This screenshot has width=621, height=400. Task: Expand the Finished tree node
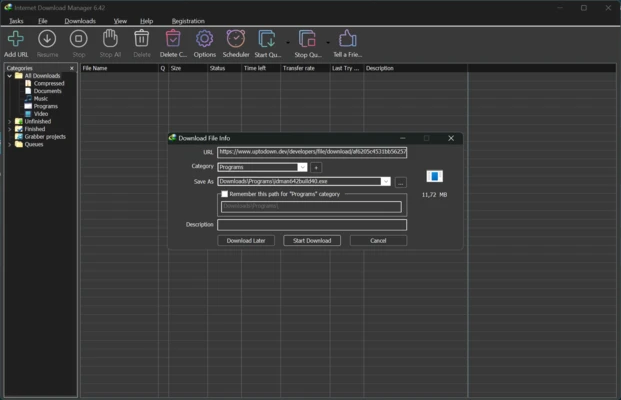pyautogui.click(x=10, y=129)
